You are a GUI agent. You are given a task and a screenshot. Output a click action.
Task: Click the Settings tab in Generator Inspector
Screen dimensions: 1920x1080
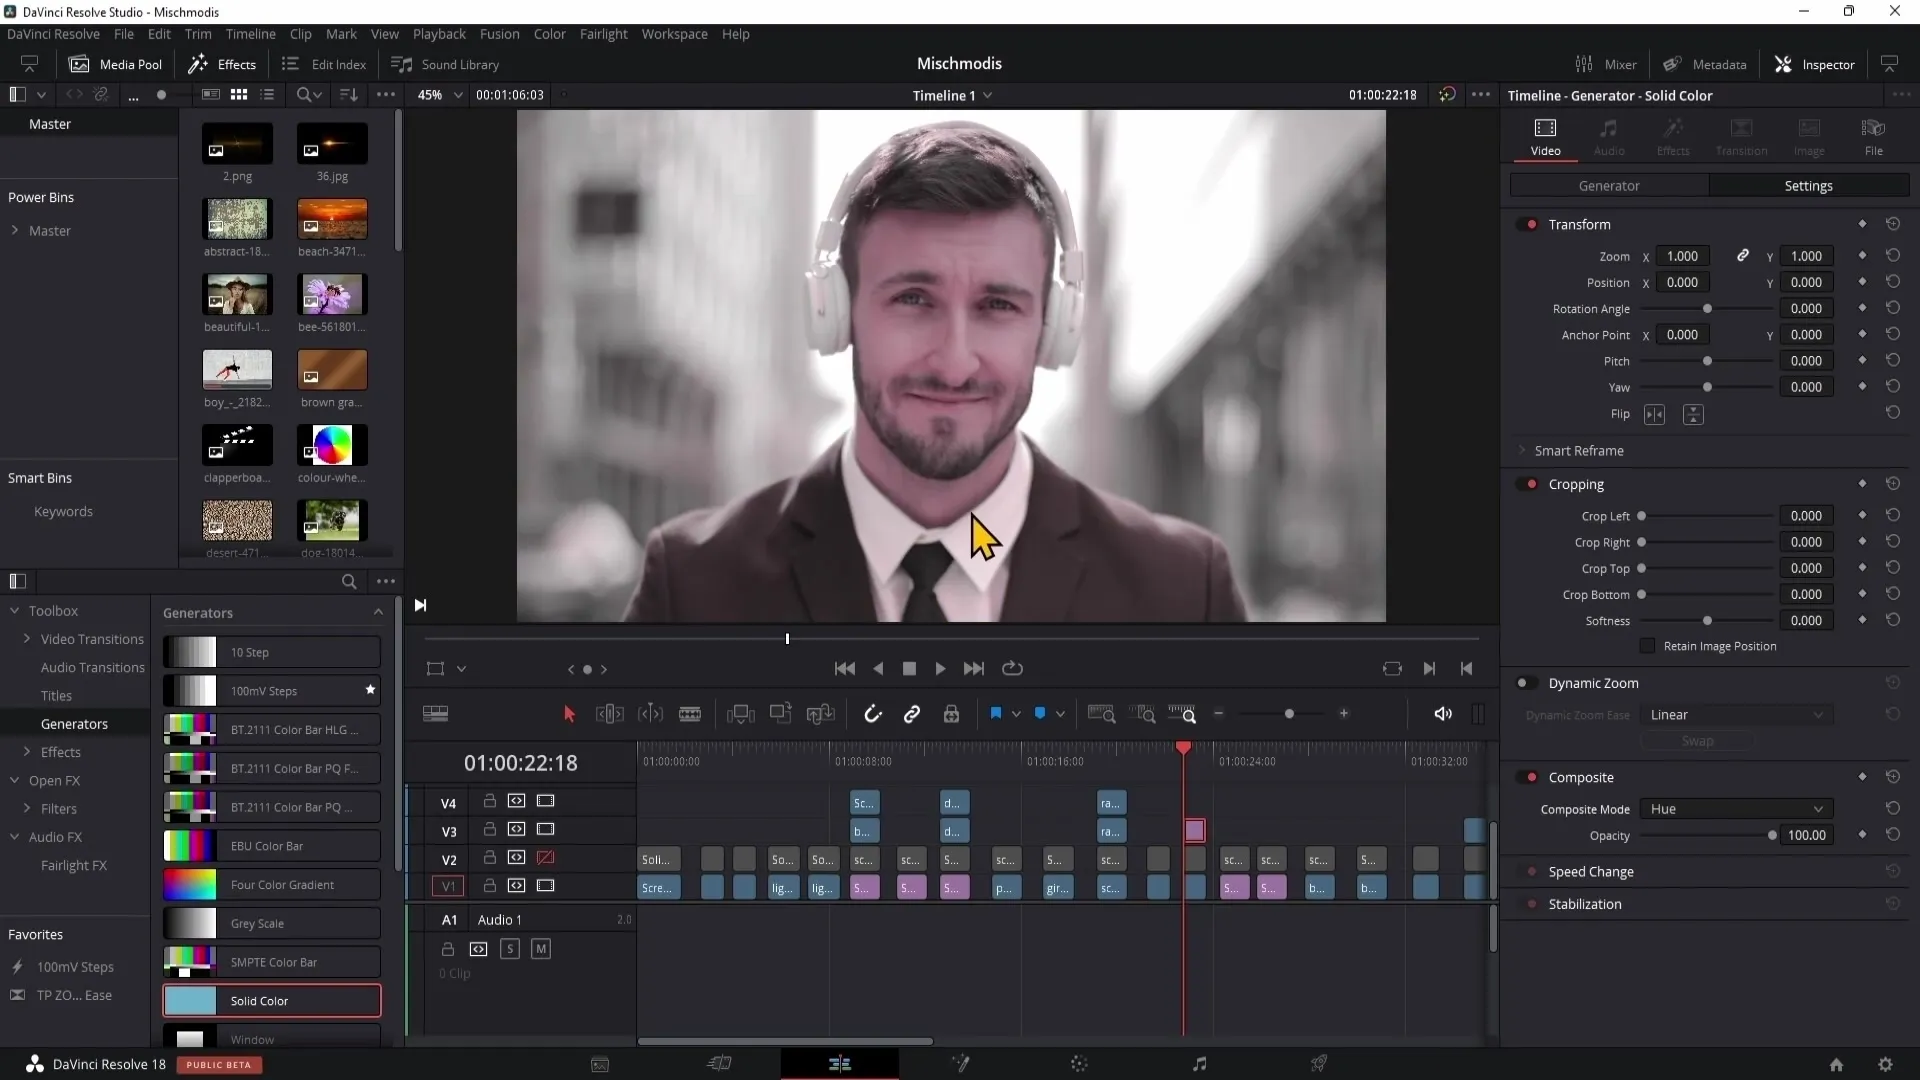1809,185
